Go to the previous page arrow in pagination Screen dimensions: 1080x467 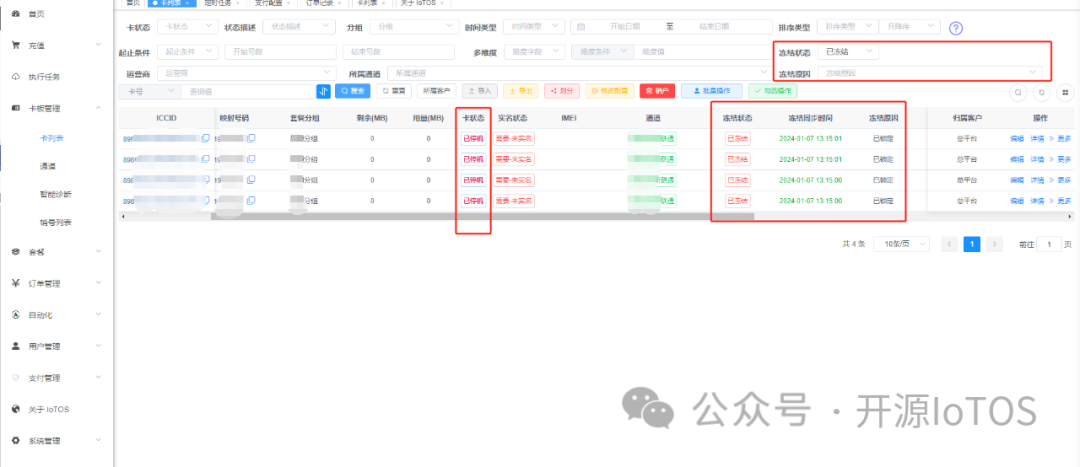(949, 244)
